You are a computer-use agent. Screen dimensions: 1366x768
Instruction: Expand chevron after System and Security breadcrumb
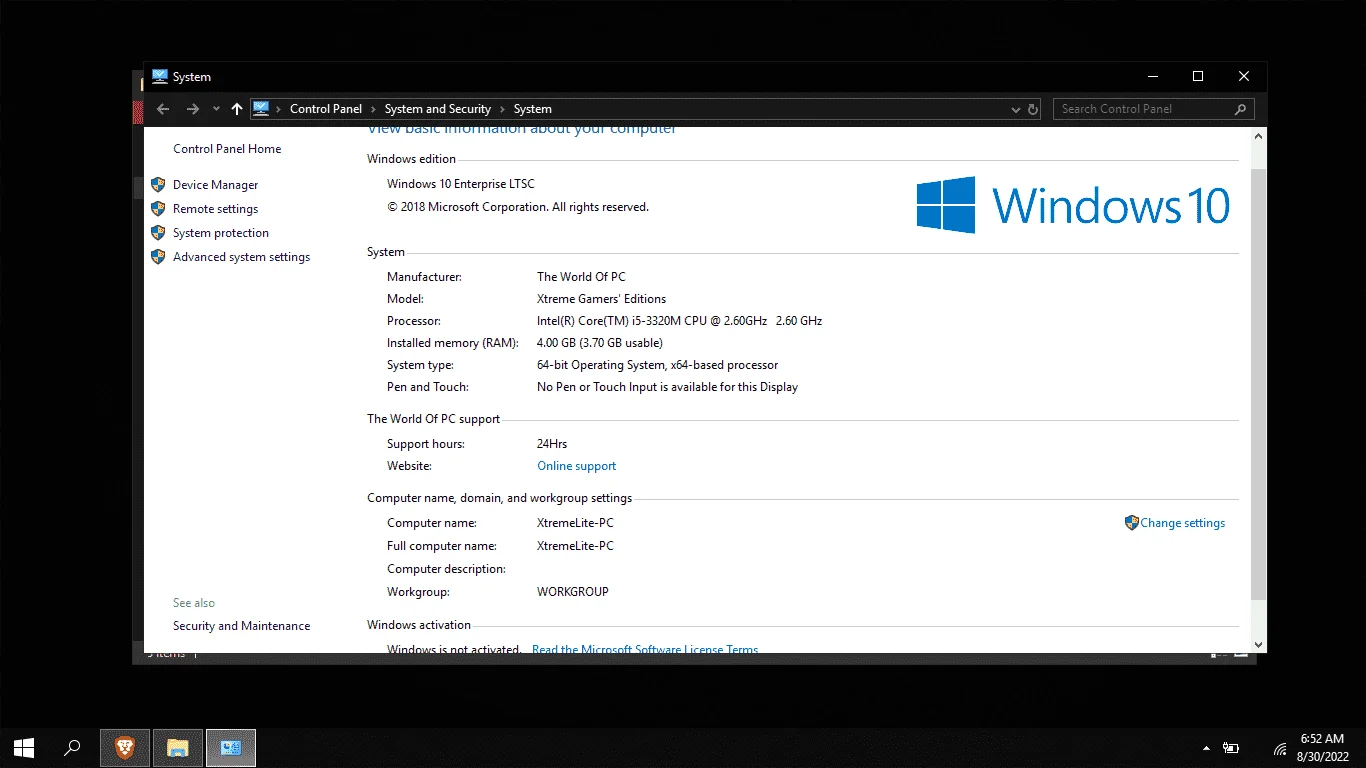(x=502, y=109)
